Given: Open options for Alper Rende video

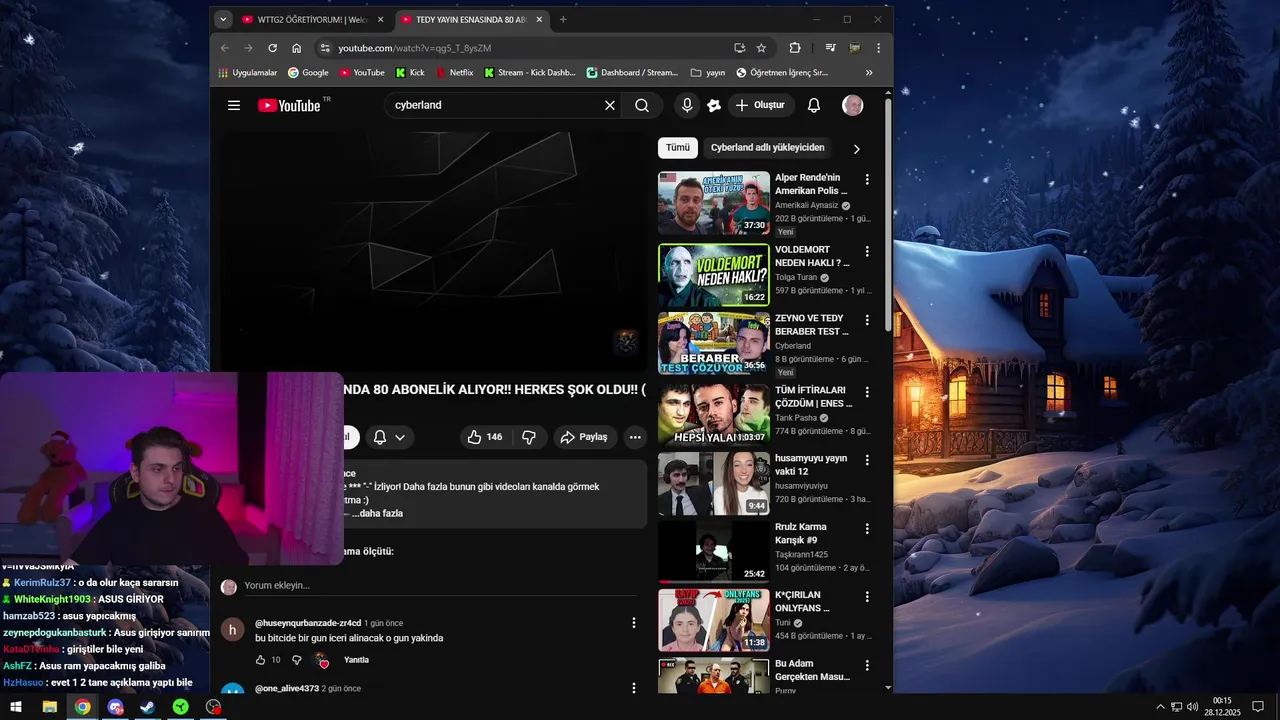Looking at the screenshot, I should coord(867,180).
